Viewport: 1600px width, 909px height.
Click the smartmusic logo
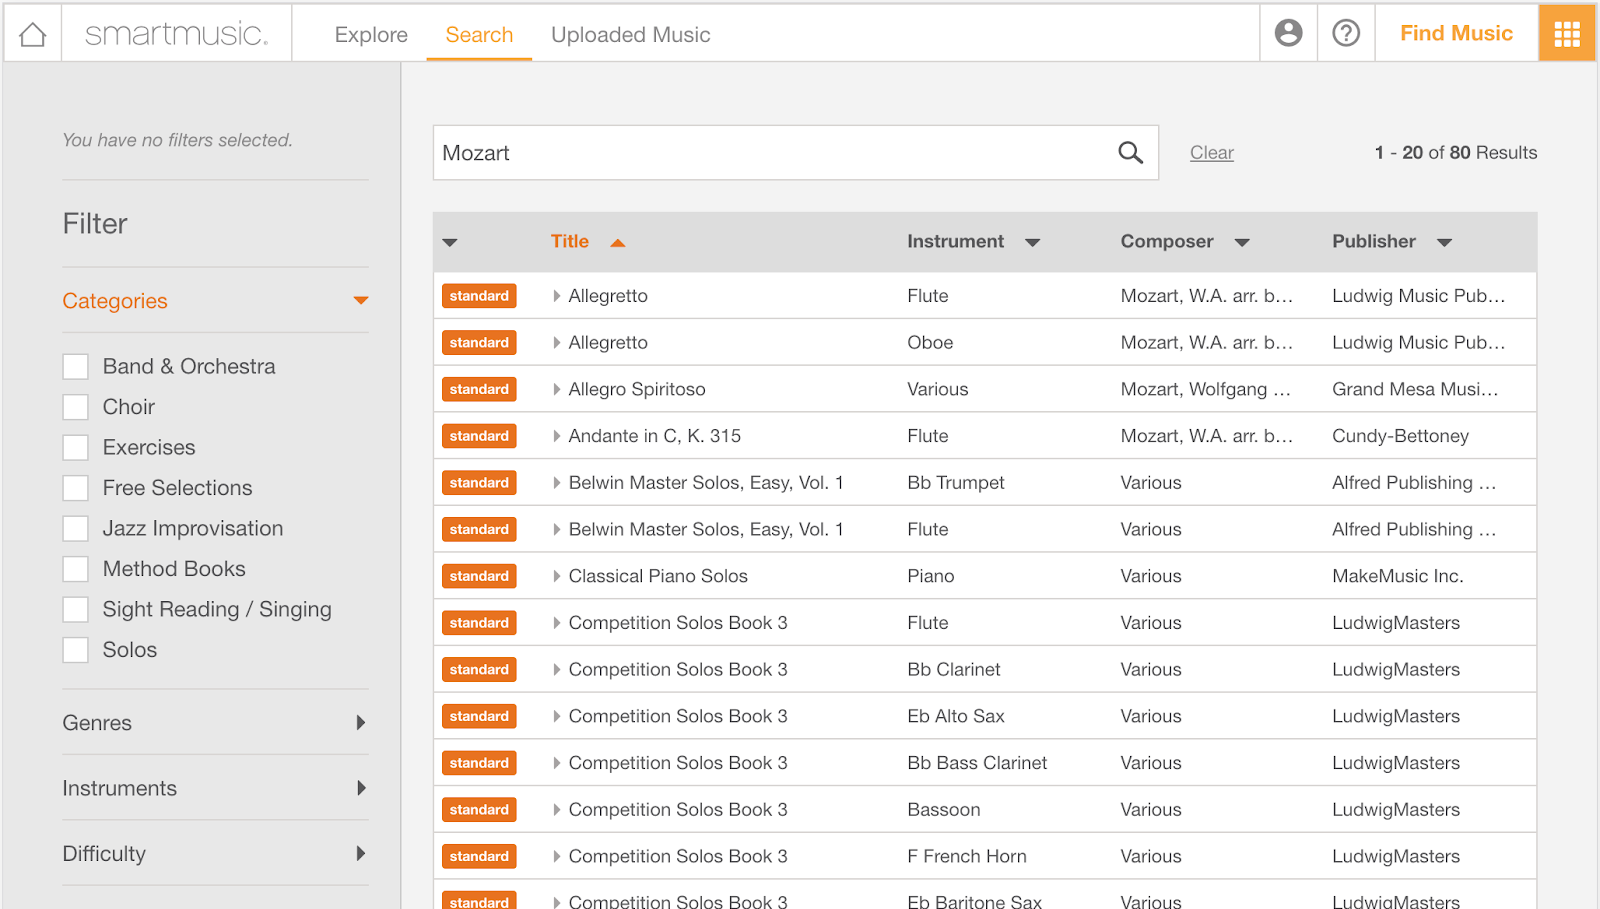[176, 34]
